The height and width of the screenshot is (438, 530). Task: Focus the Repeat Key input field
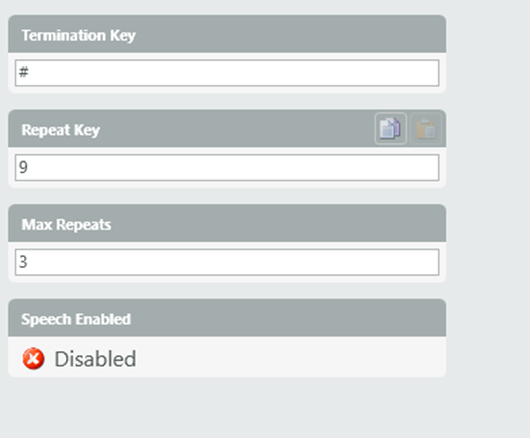(x=227, y=167)
